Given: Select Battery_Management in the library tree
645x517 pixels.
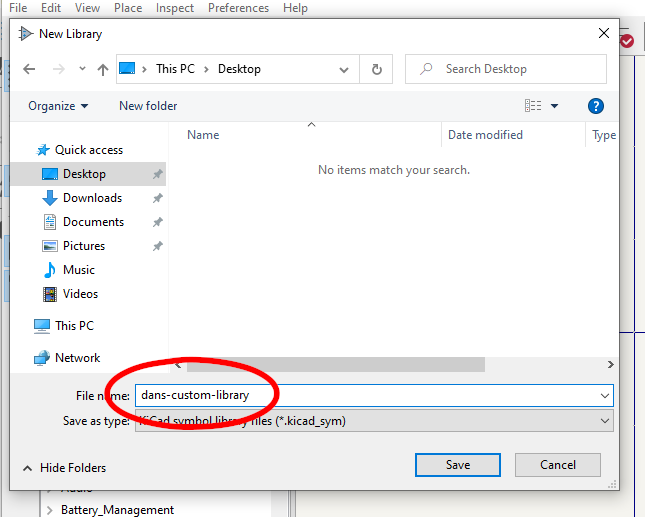Looking at the screenshot, I should (117, 510).
